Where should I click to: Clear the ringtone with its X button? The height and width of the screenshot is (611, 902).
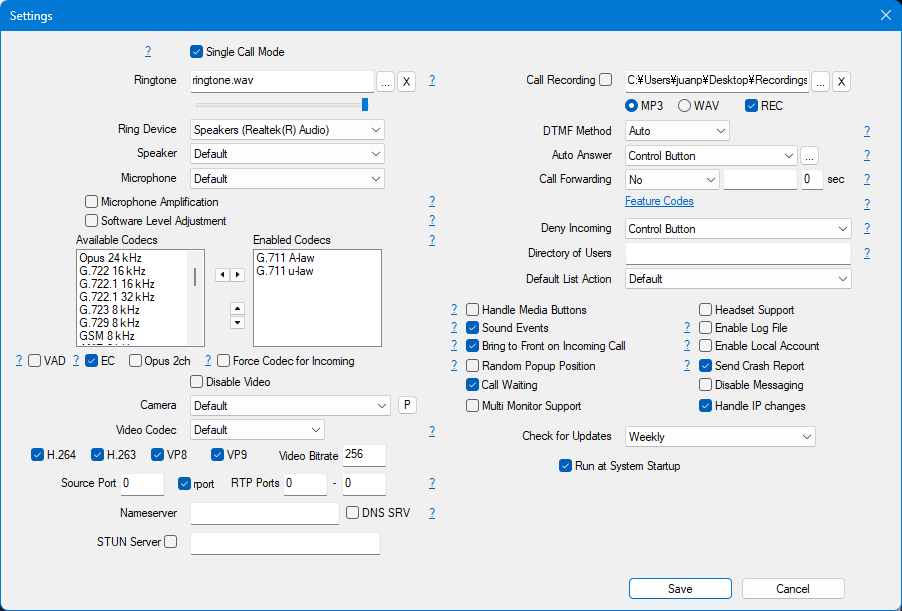click(406, 82)
